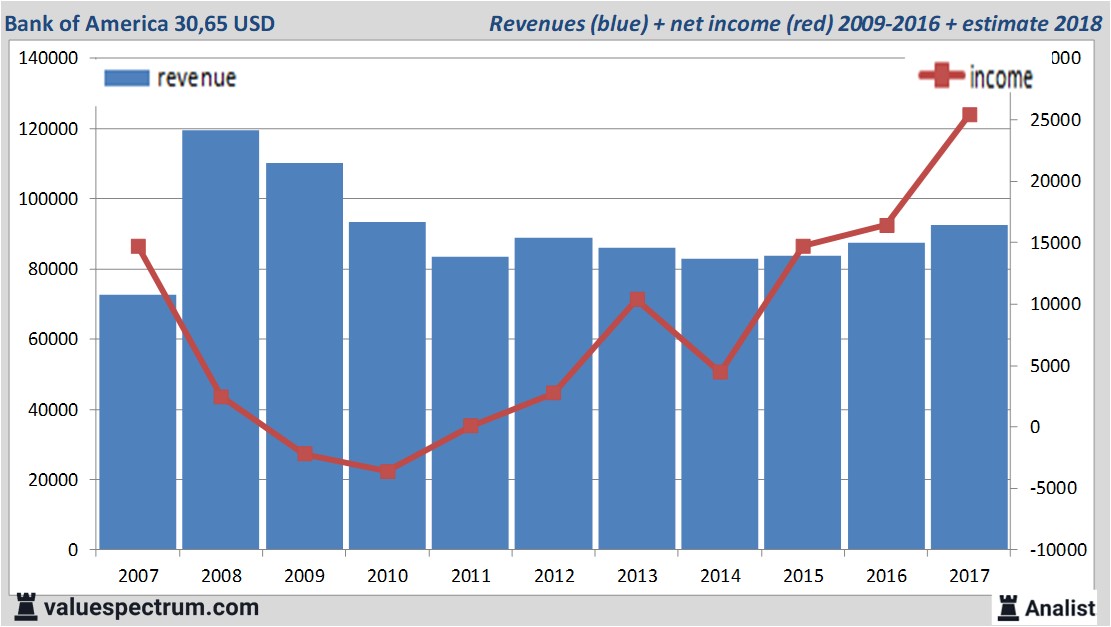
Task: Click the 2016 revenue bar
Action: click(886, 395)
